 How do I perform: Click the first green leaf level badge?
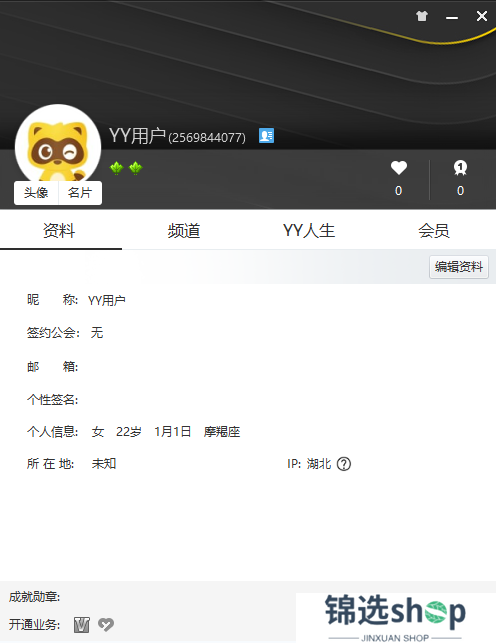click(117, 168)
